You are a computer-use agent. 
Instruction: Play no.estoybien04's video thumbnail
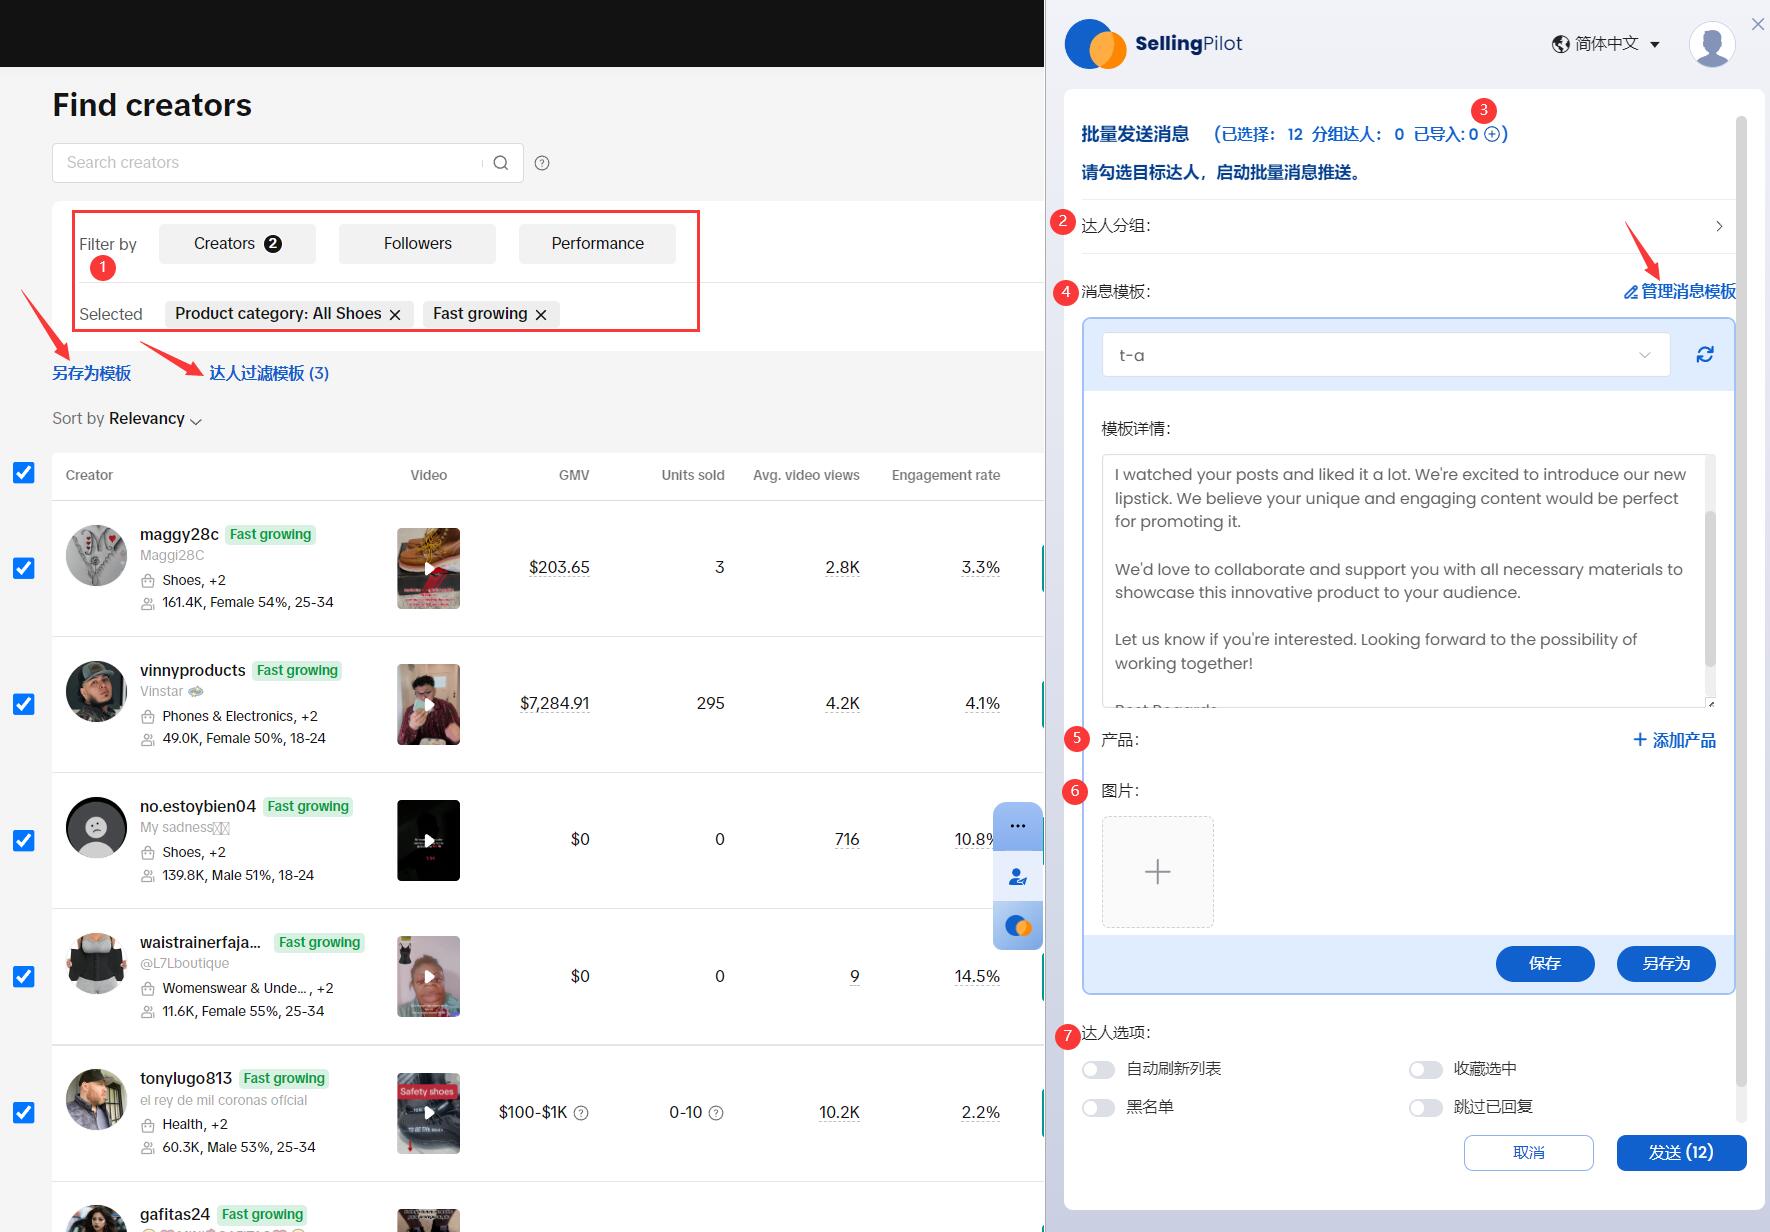[x=428, y=840]
